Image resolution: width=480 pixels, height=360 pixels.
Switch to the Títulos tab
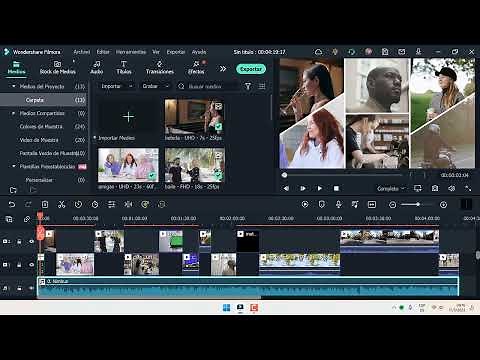pyautogui.click(x=124, y=67)
